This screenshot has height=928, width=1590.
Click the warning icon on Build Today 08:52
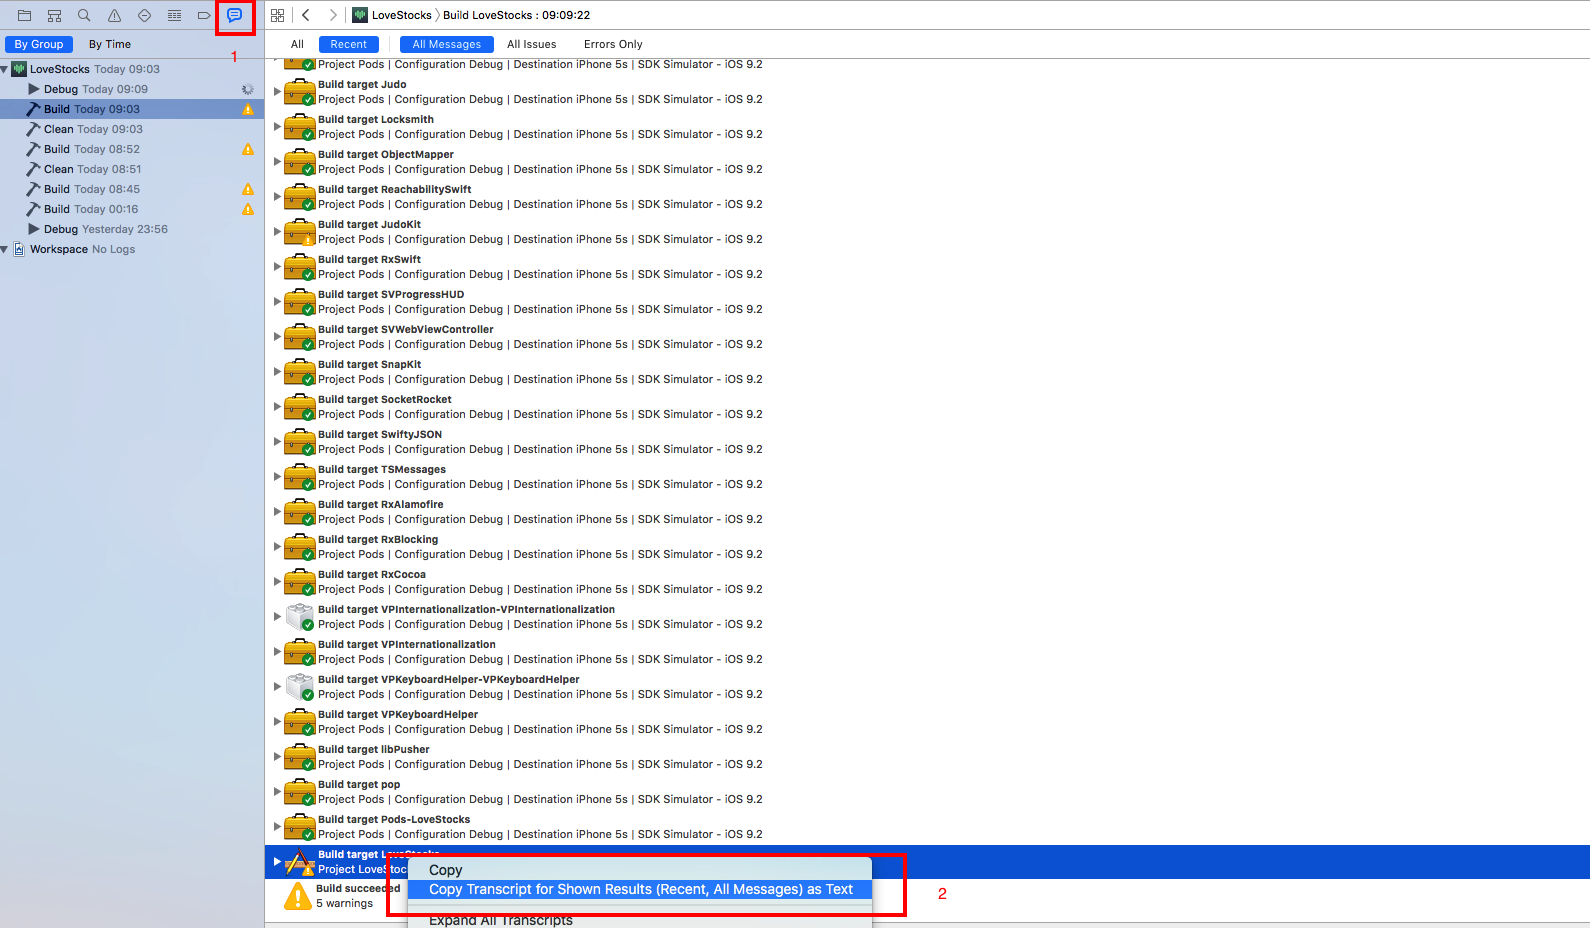(x=248, y=149)
